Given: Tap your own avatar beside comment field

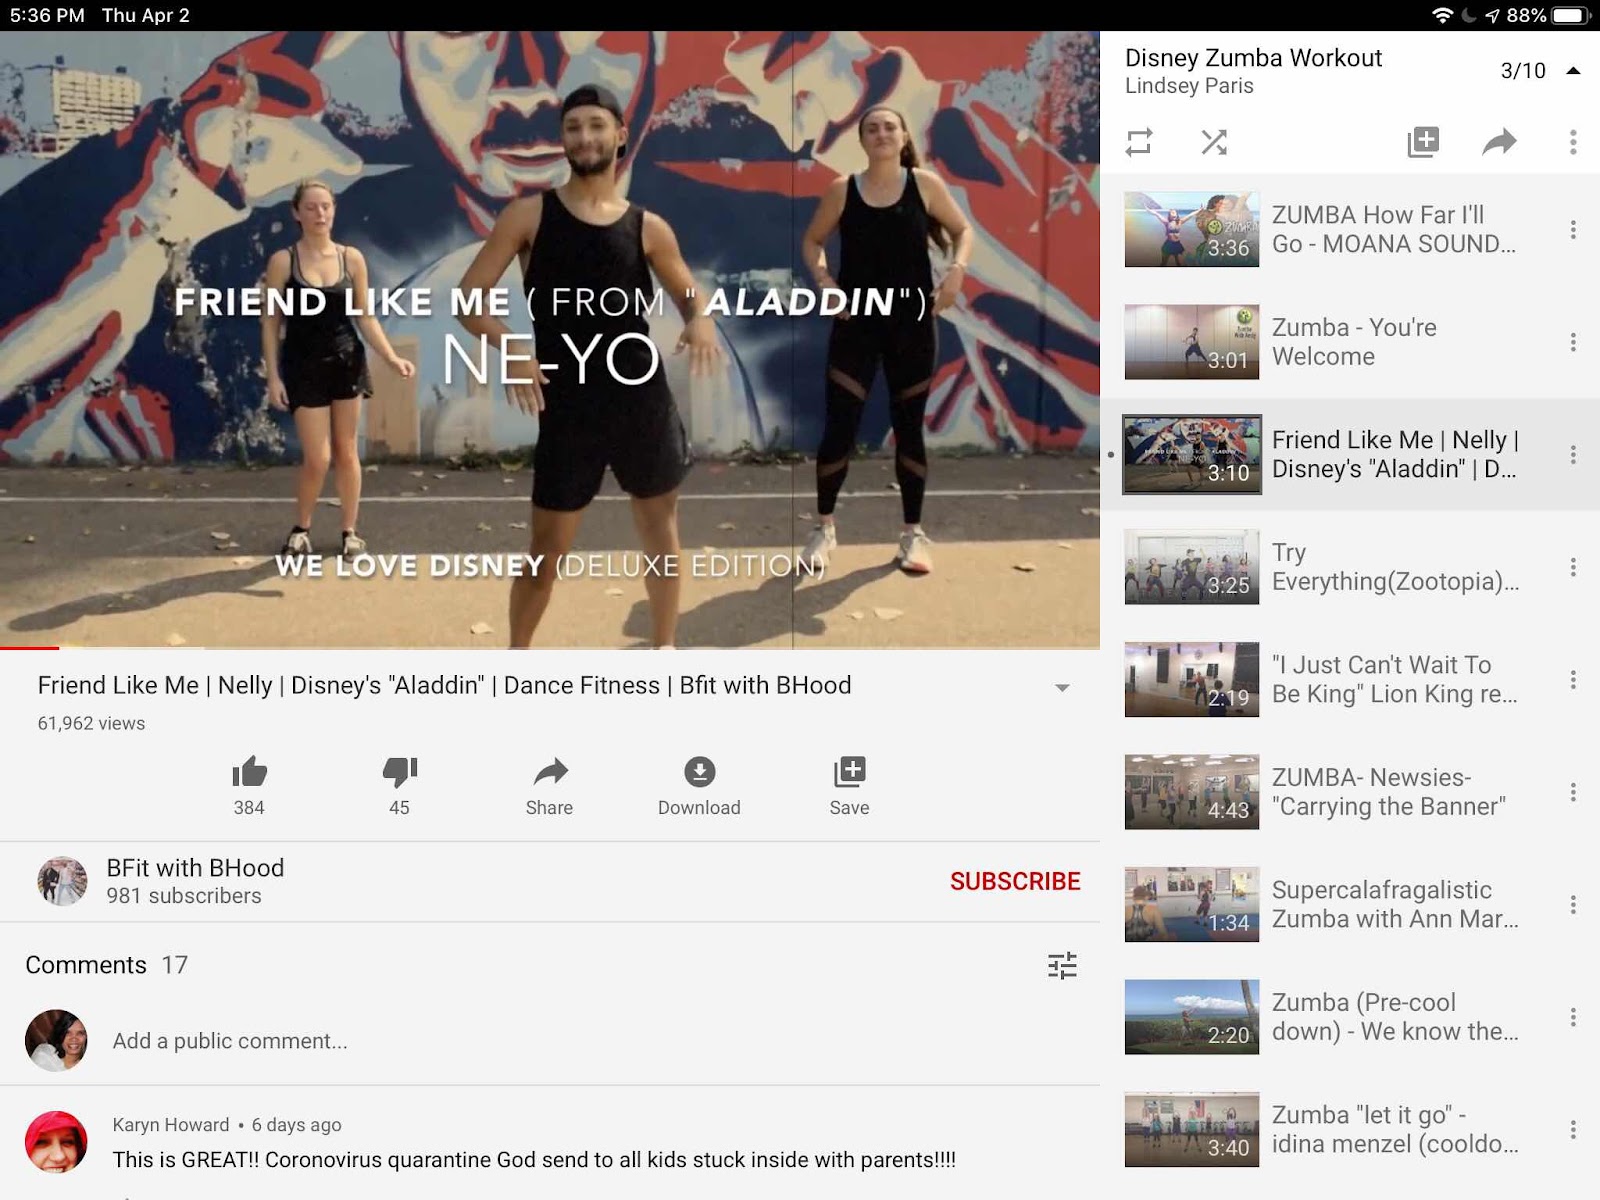Looking at the screenshot, I should click(56, 1041).
